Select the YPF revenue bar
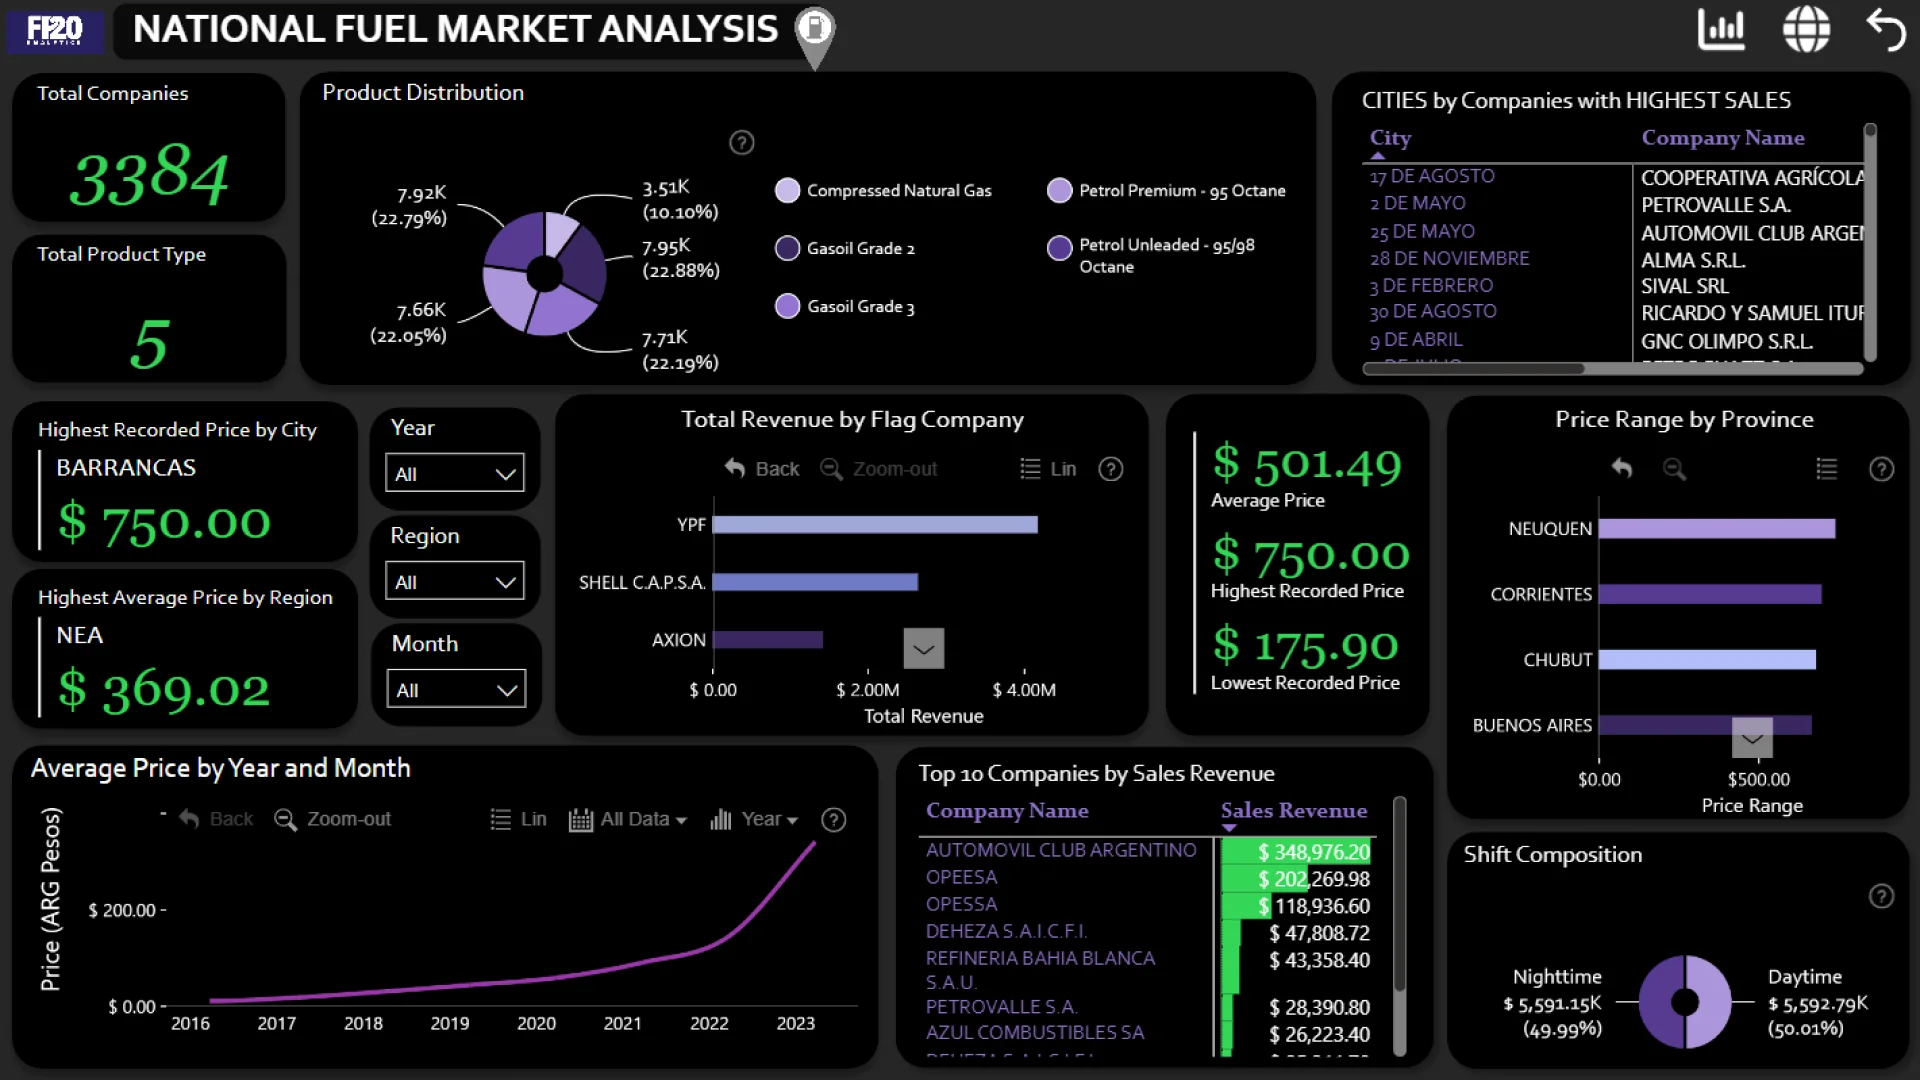 tap(875, 524)
